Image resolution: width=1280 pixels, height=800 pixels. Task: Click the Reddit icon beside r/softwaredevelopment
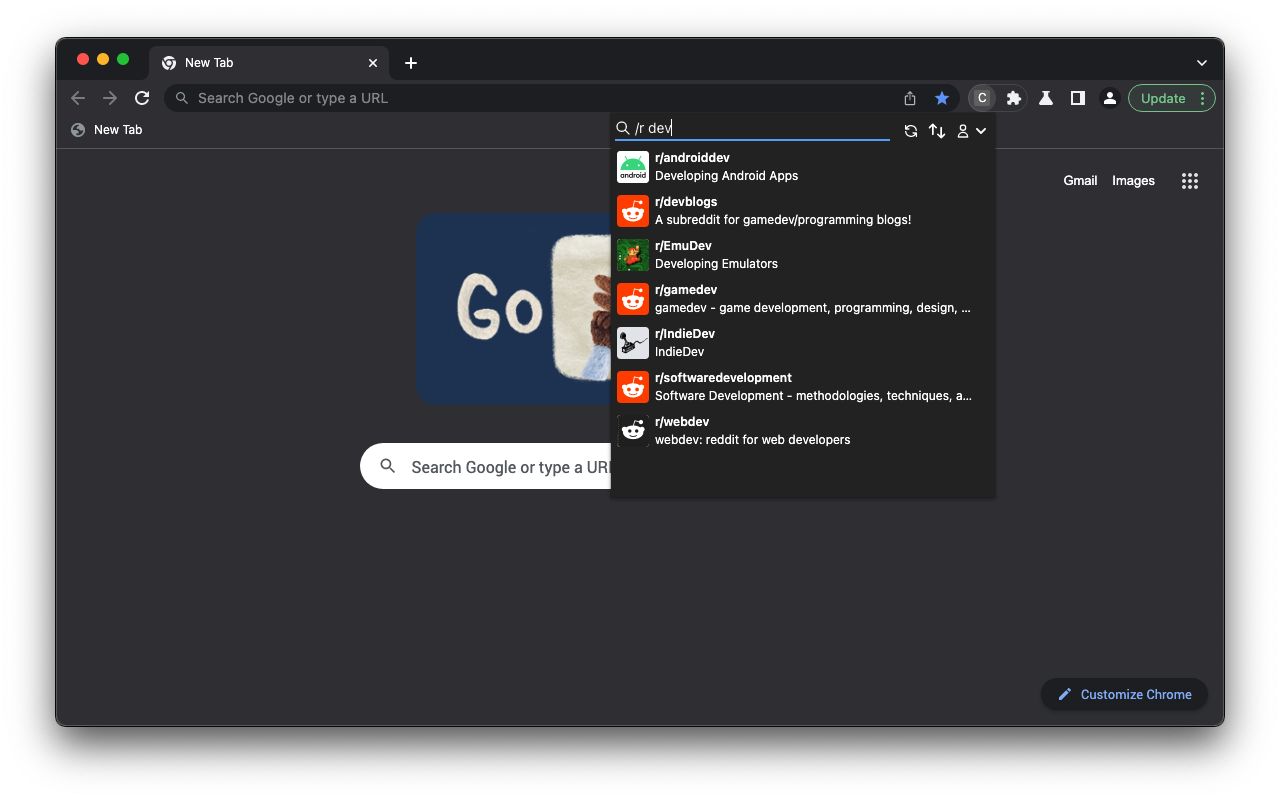tap(633, 387)
